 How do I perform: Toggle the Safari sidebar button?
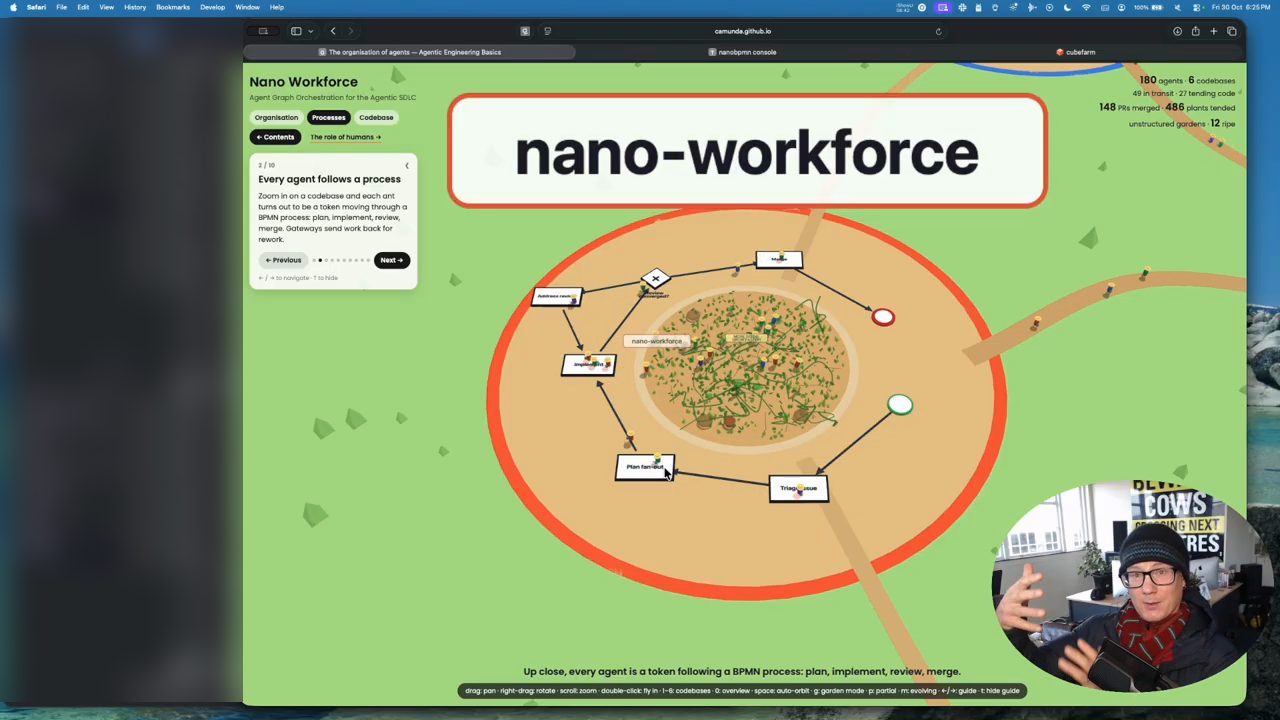point(296,31)
